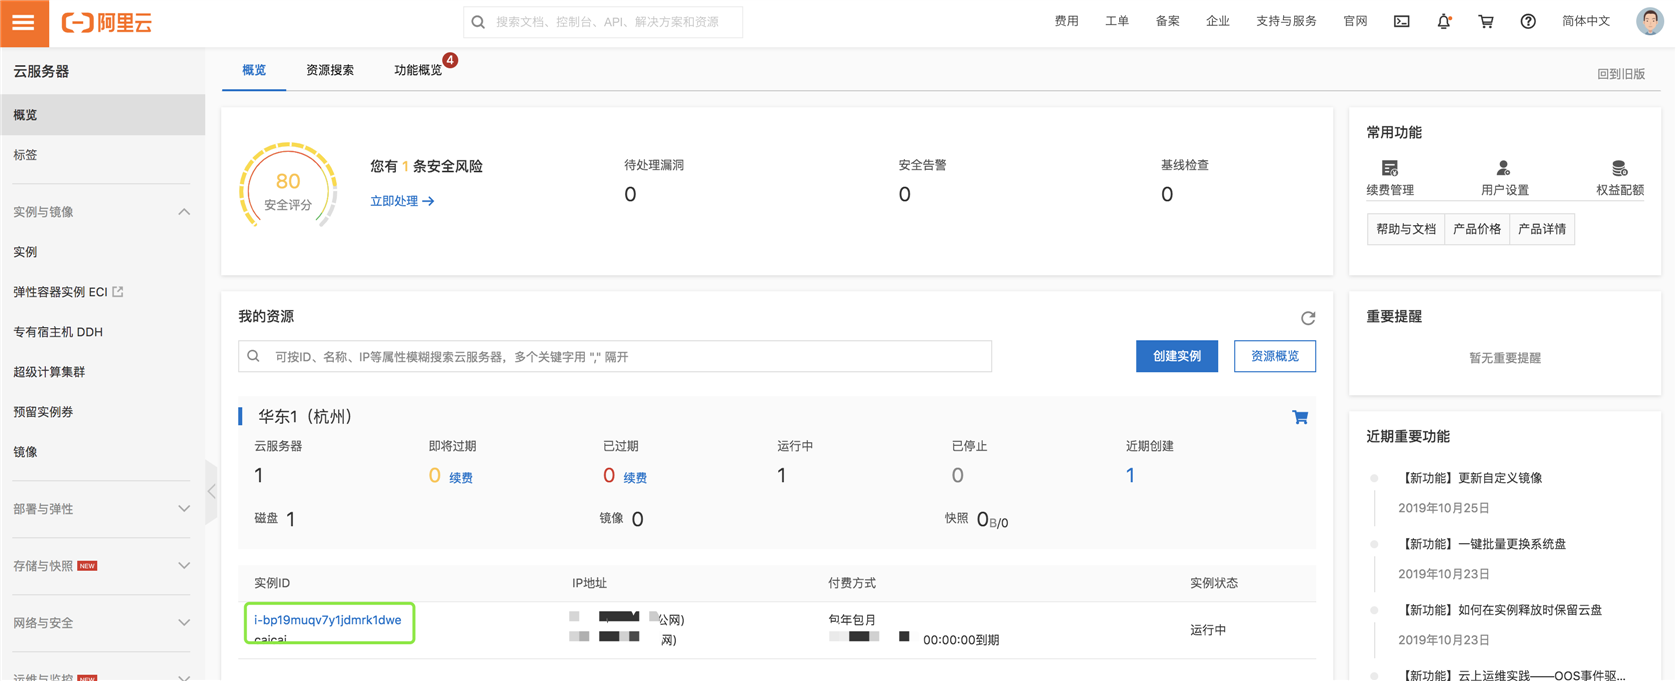
Task: Click 续费 next to 已过期
Action: [635, 478]
